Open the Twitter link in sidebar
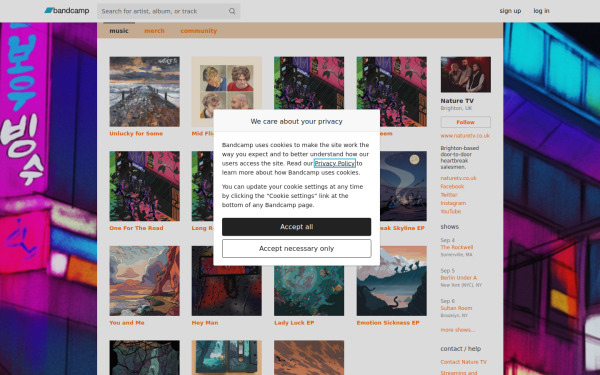The height and width of the screenshot is (375, 600). tap(449, 195)
